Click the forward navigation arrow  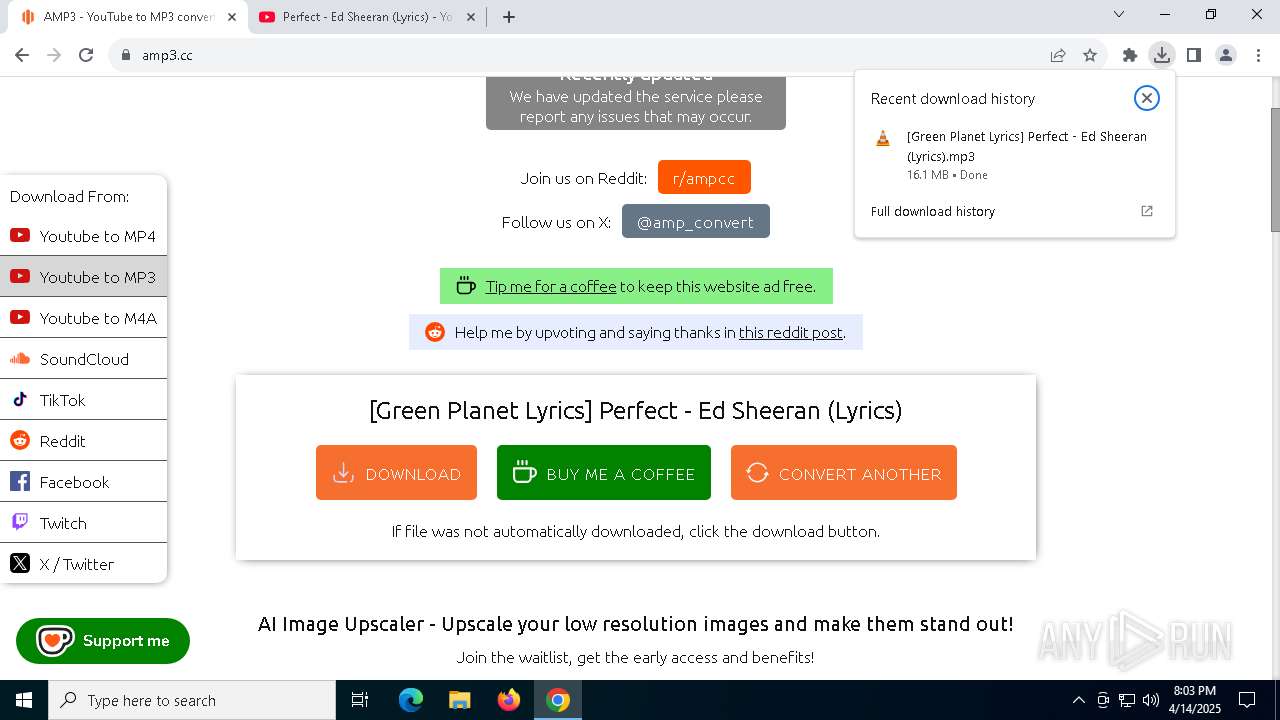(x=54, y=55)
